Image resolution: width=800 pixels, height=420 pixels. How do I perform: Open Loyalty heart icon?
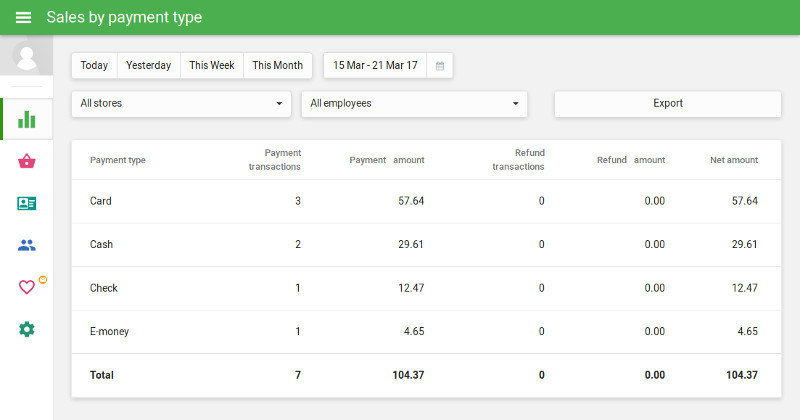coord(27,287)
